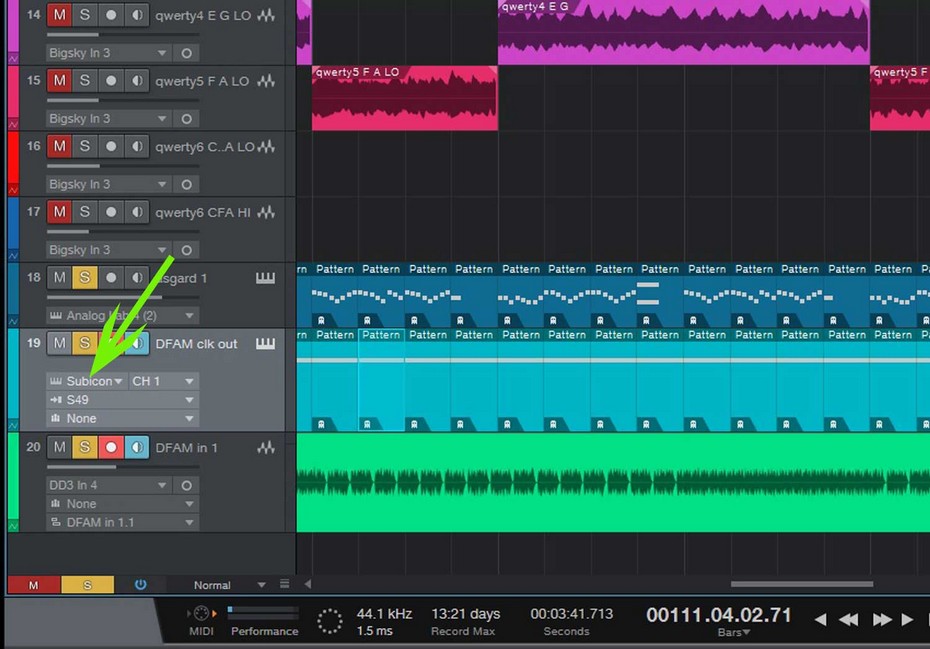Toggle channel mode on track 15 input

[x=186, y=119]
